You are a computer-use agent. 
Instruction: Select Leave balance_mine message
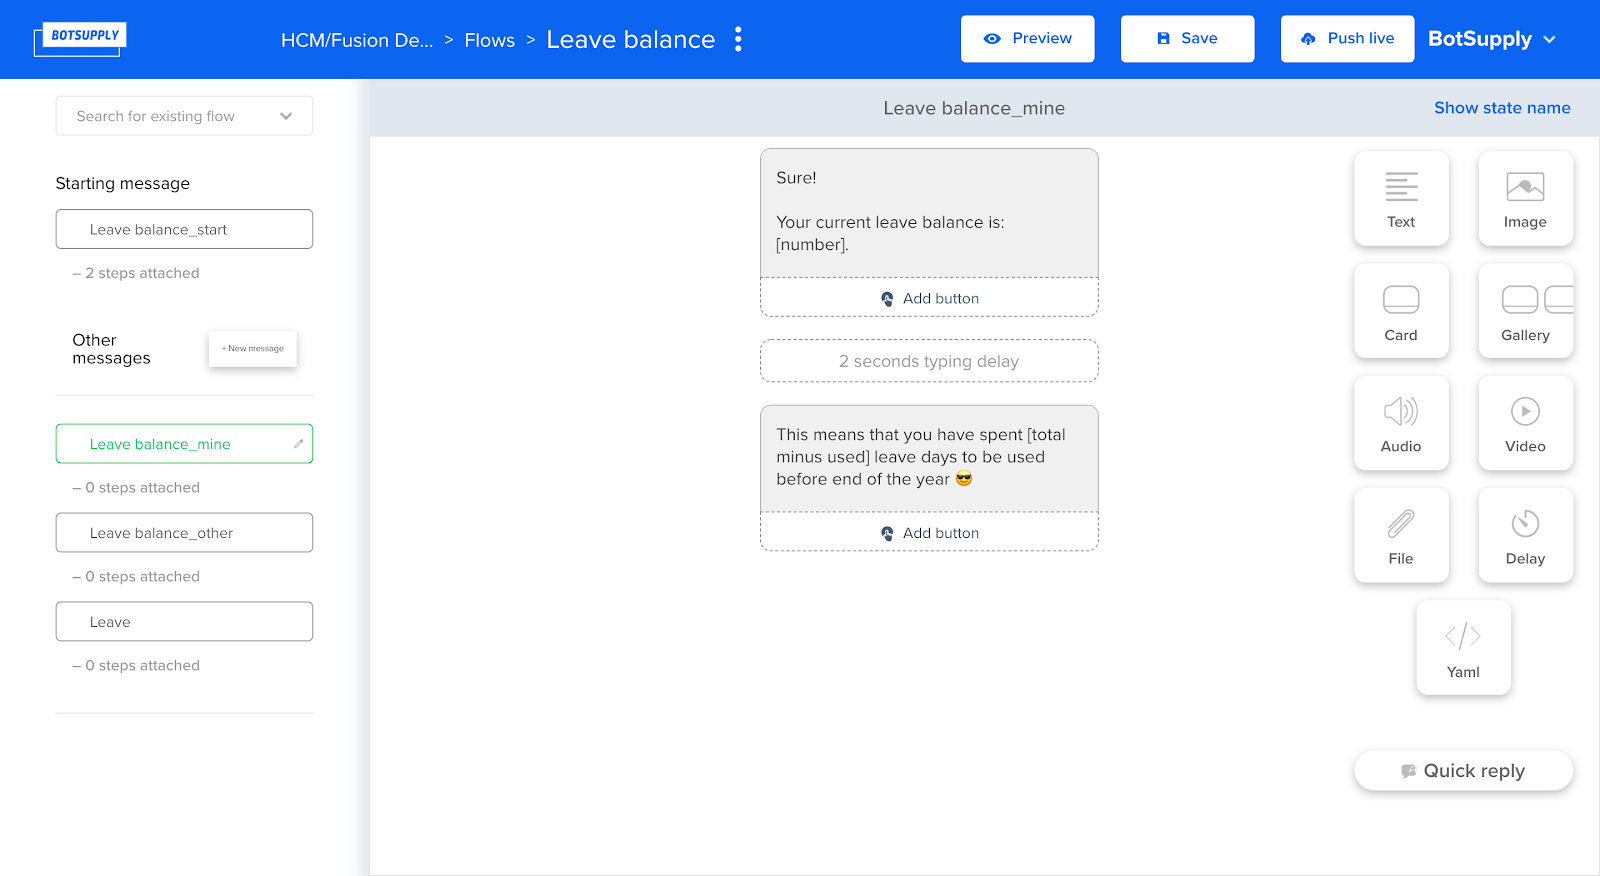pyautogui.click(x=184, y=444)
